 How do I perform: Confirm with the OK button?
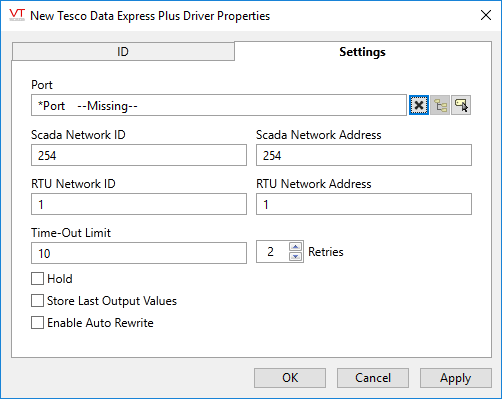coord(290,378)
